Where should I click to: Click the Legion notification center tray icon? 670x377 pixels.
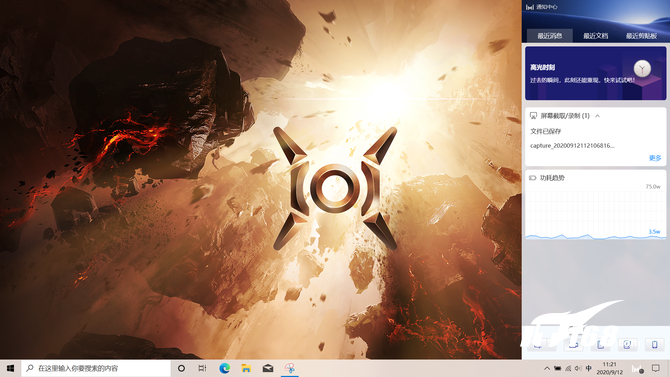coord(638,368)
